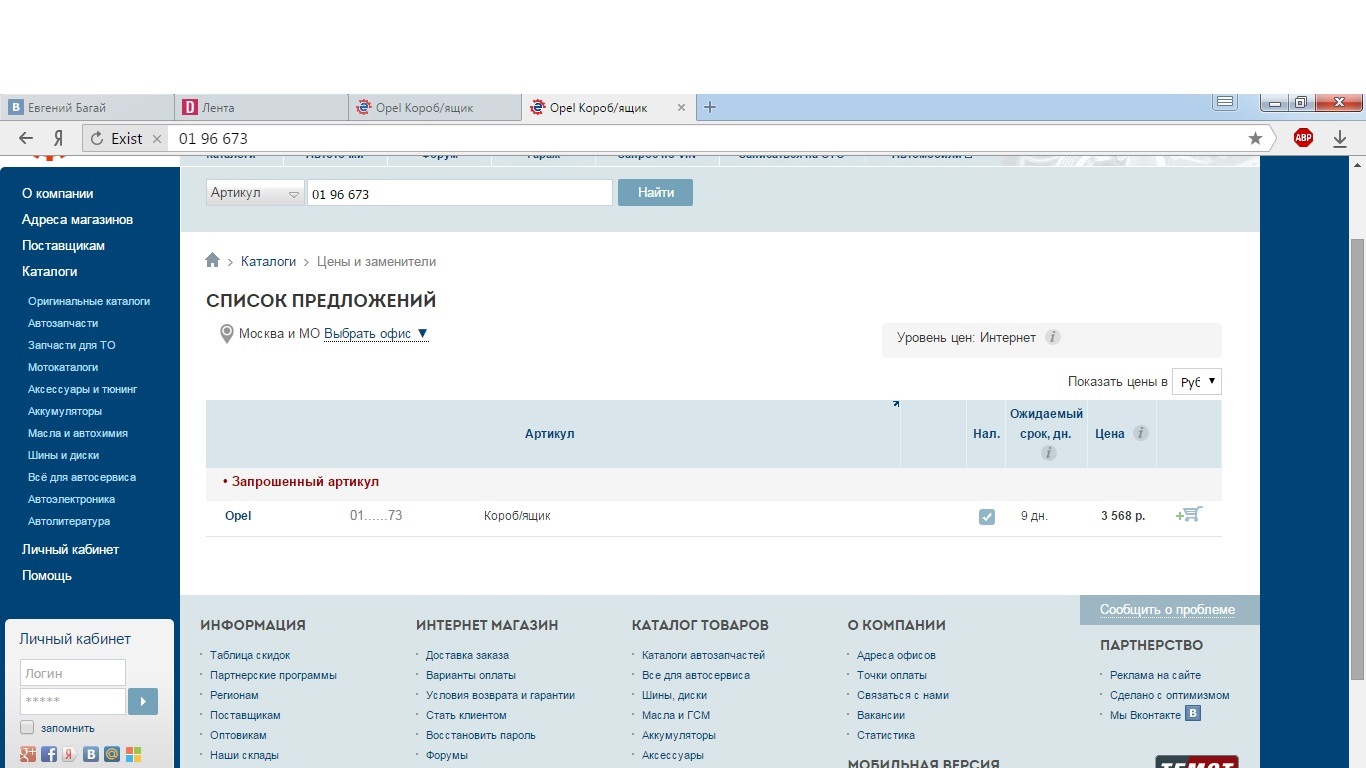Click the expand arrow above table header

pos(896,404)
